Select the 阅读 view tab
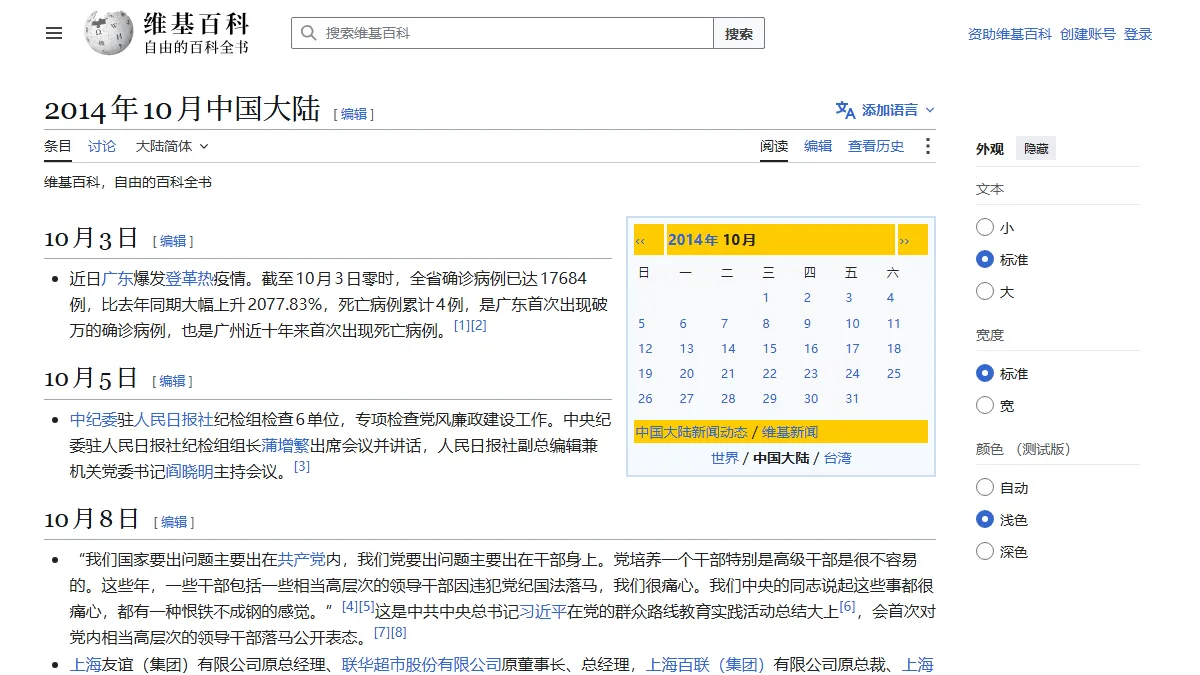This screenshot has height=675, width=1200. [774, 146]
